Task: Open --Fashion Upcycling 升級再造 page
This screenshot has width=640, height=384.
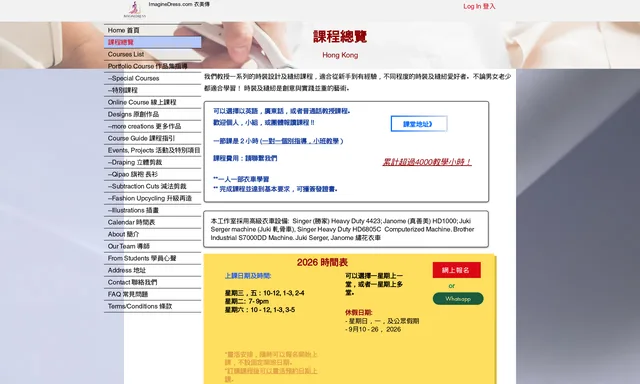Action: 152,198
